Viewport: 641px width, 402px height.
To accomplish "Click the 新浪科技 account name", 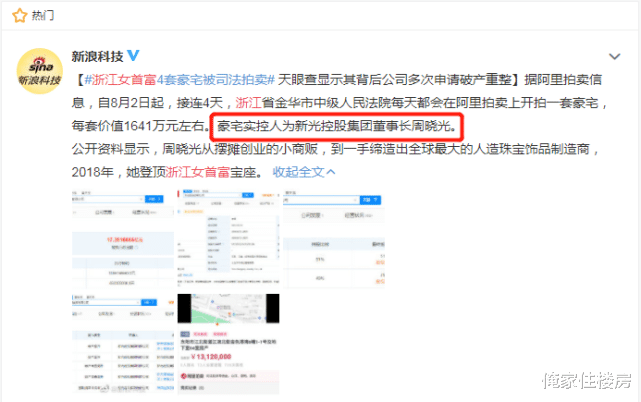I will click(x=97, y=56).
